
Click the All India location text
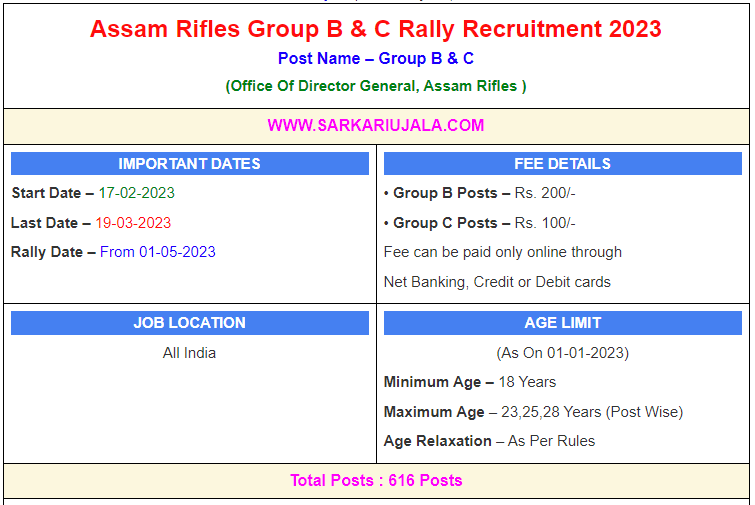(x=189, y=353)
